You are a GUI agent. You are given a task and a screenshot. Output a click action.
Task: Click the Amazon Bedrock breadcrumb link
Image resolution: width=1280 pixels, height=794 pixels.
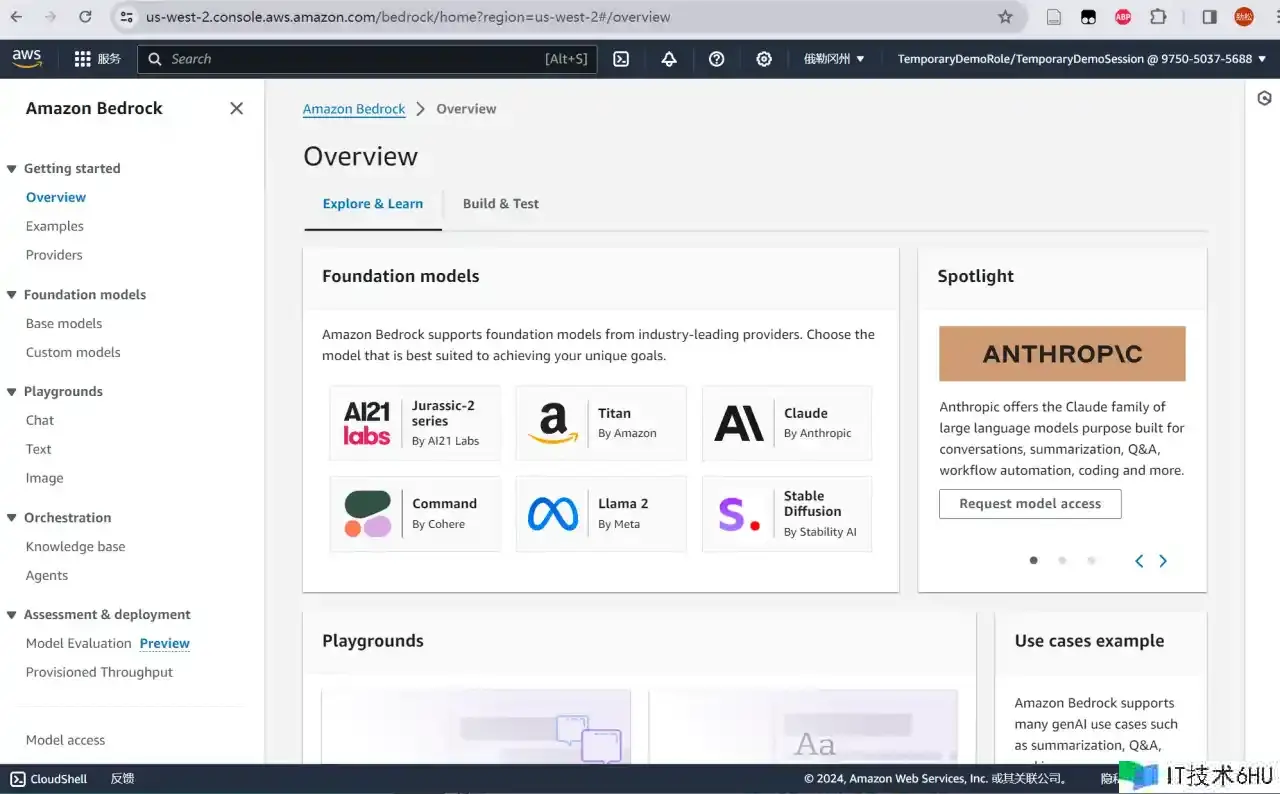click(x=354, y=109)
